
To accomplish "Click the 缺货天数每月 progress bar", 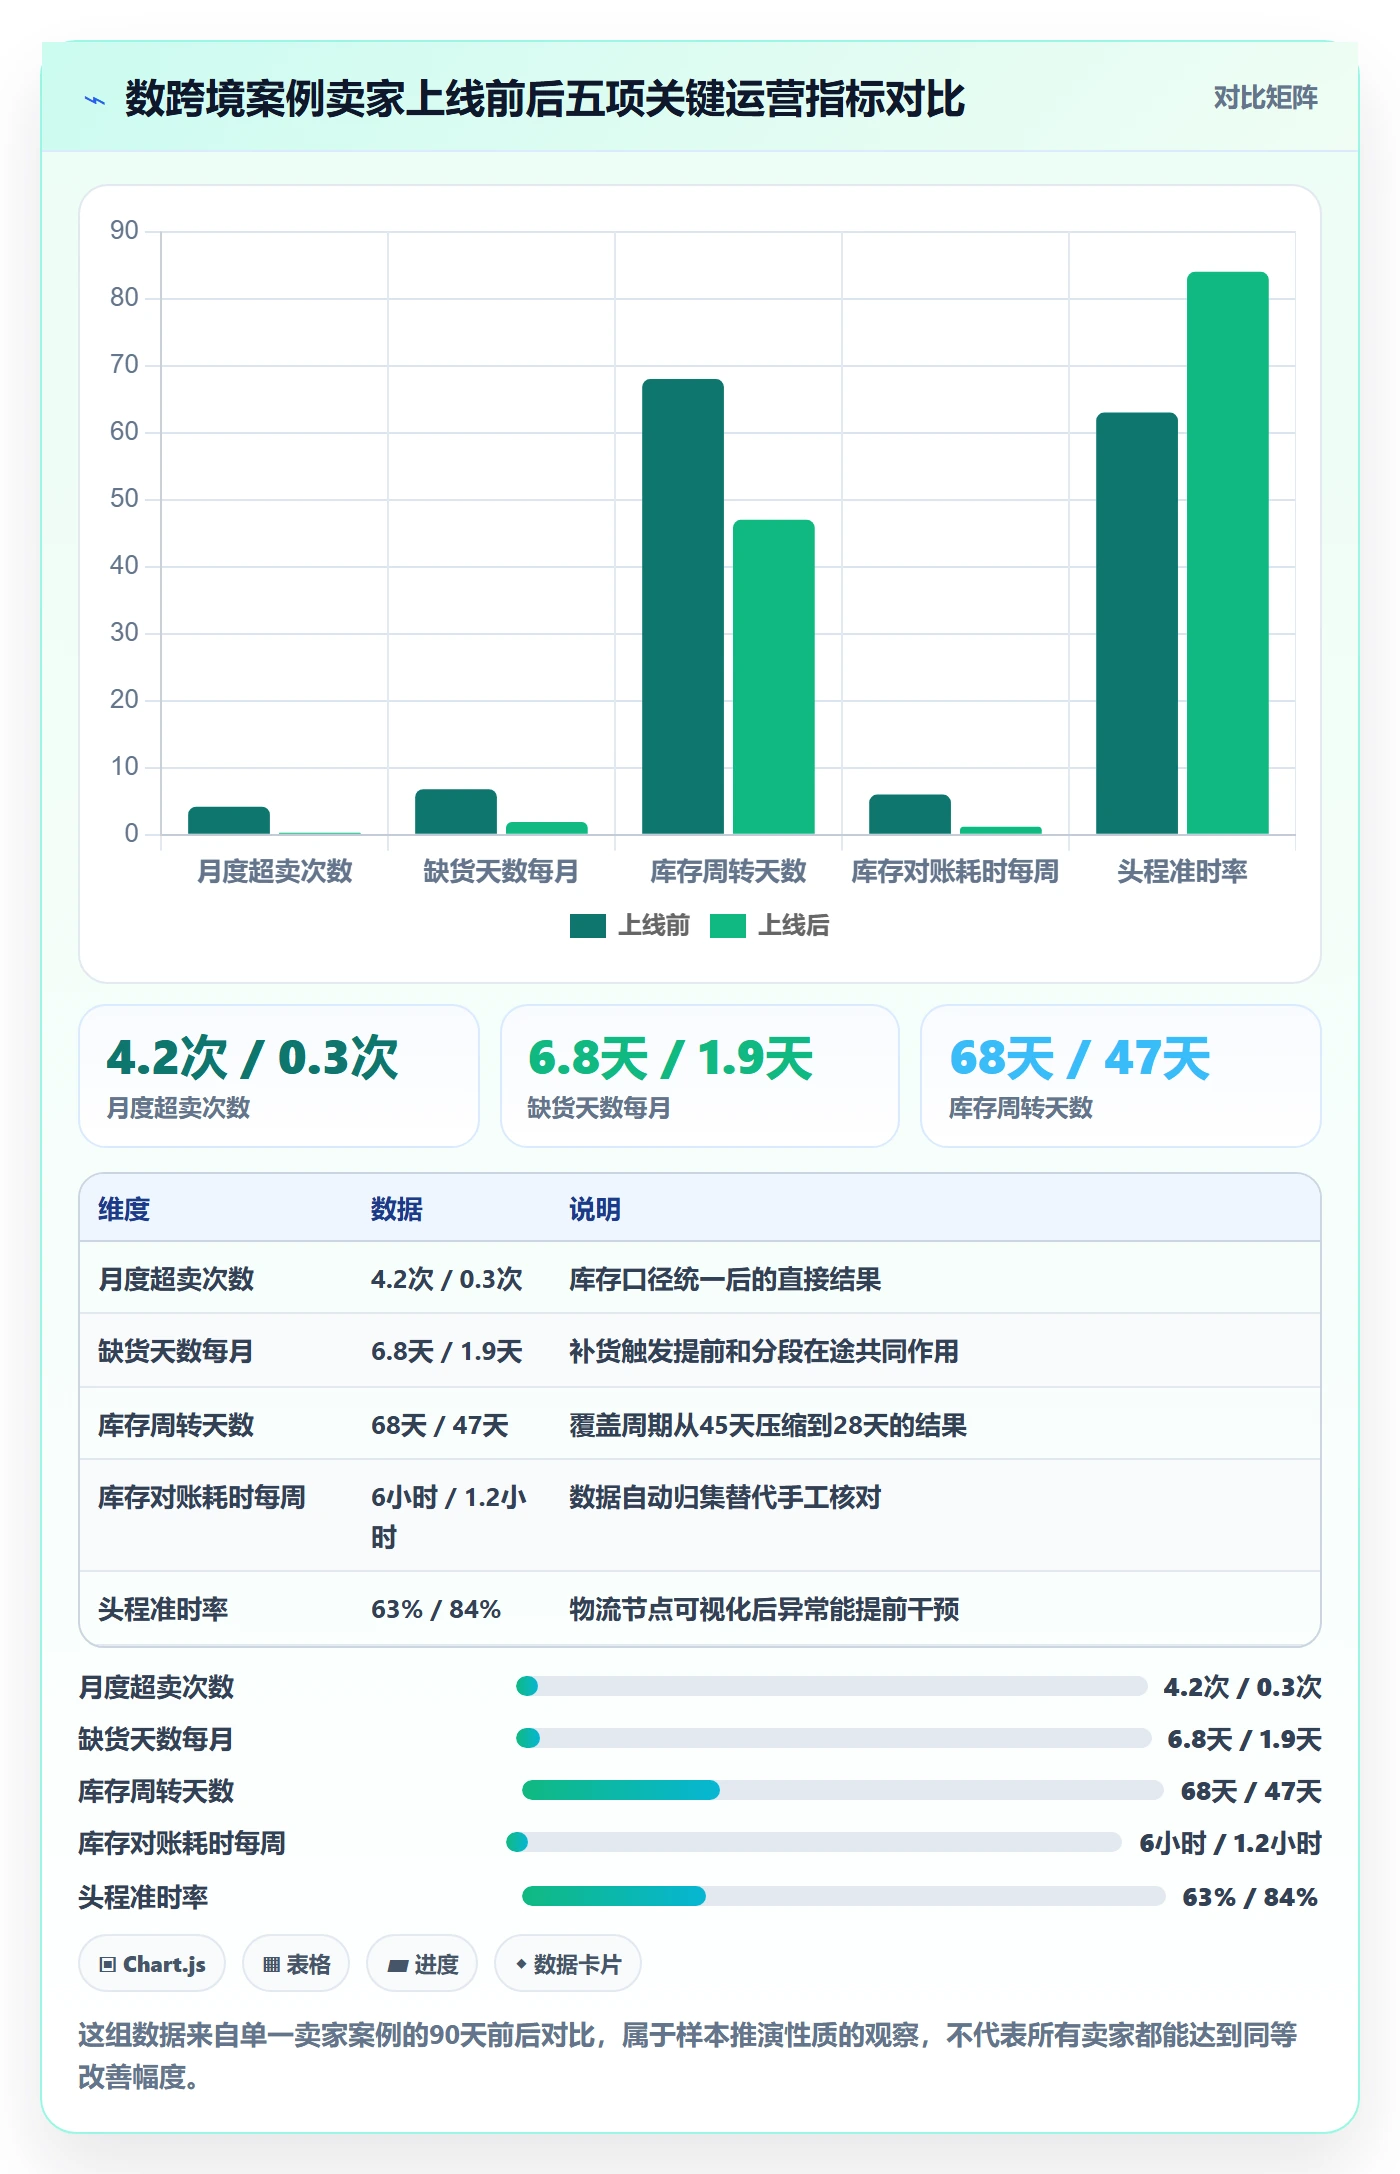I will click(834, 1738).
